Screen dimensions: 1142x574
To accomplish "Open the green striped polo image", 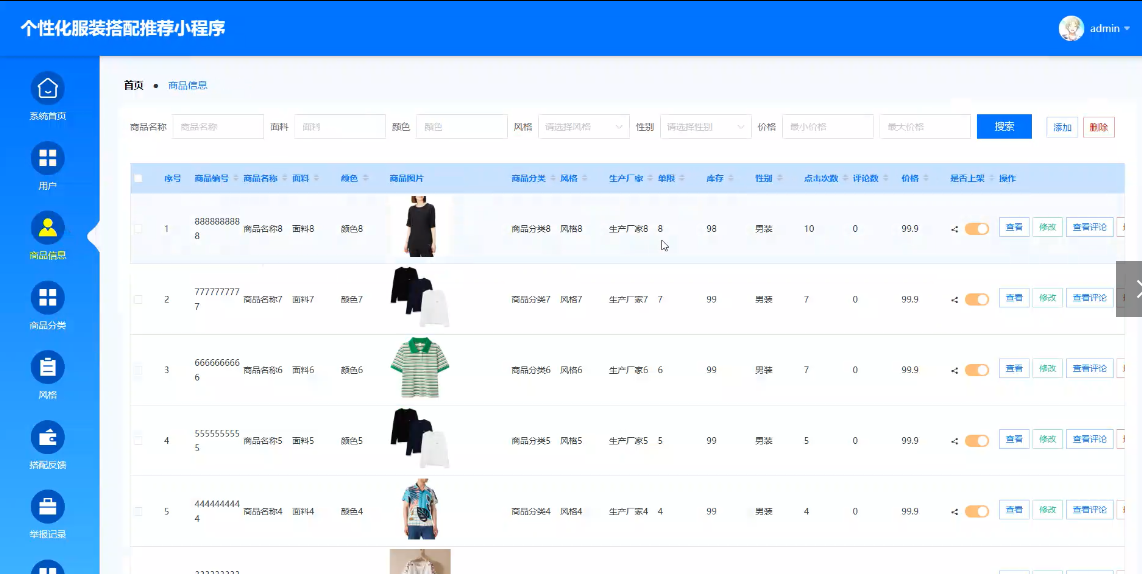I will tap(420, 367).
